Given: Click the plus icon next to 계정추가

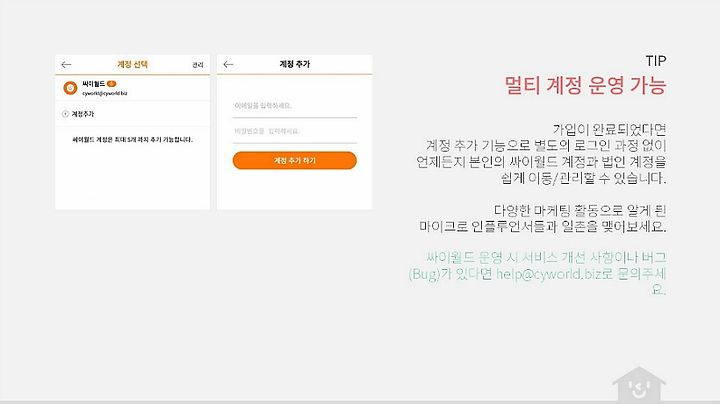Looking at the screenshot, I should (x=65, y=114).
